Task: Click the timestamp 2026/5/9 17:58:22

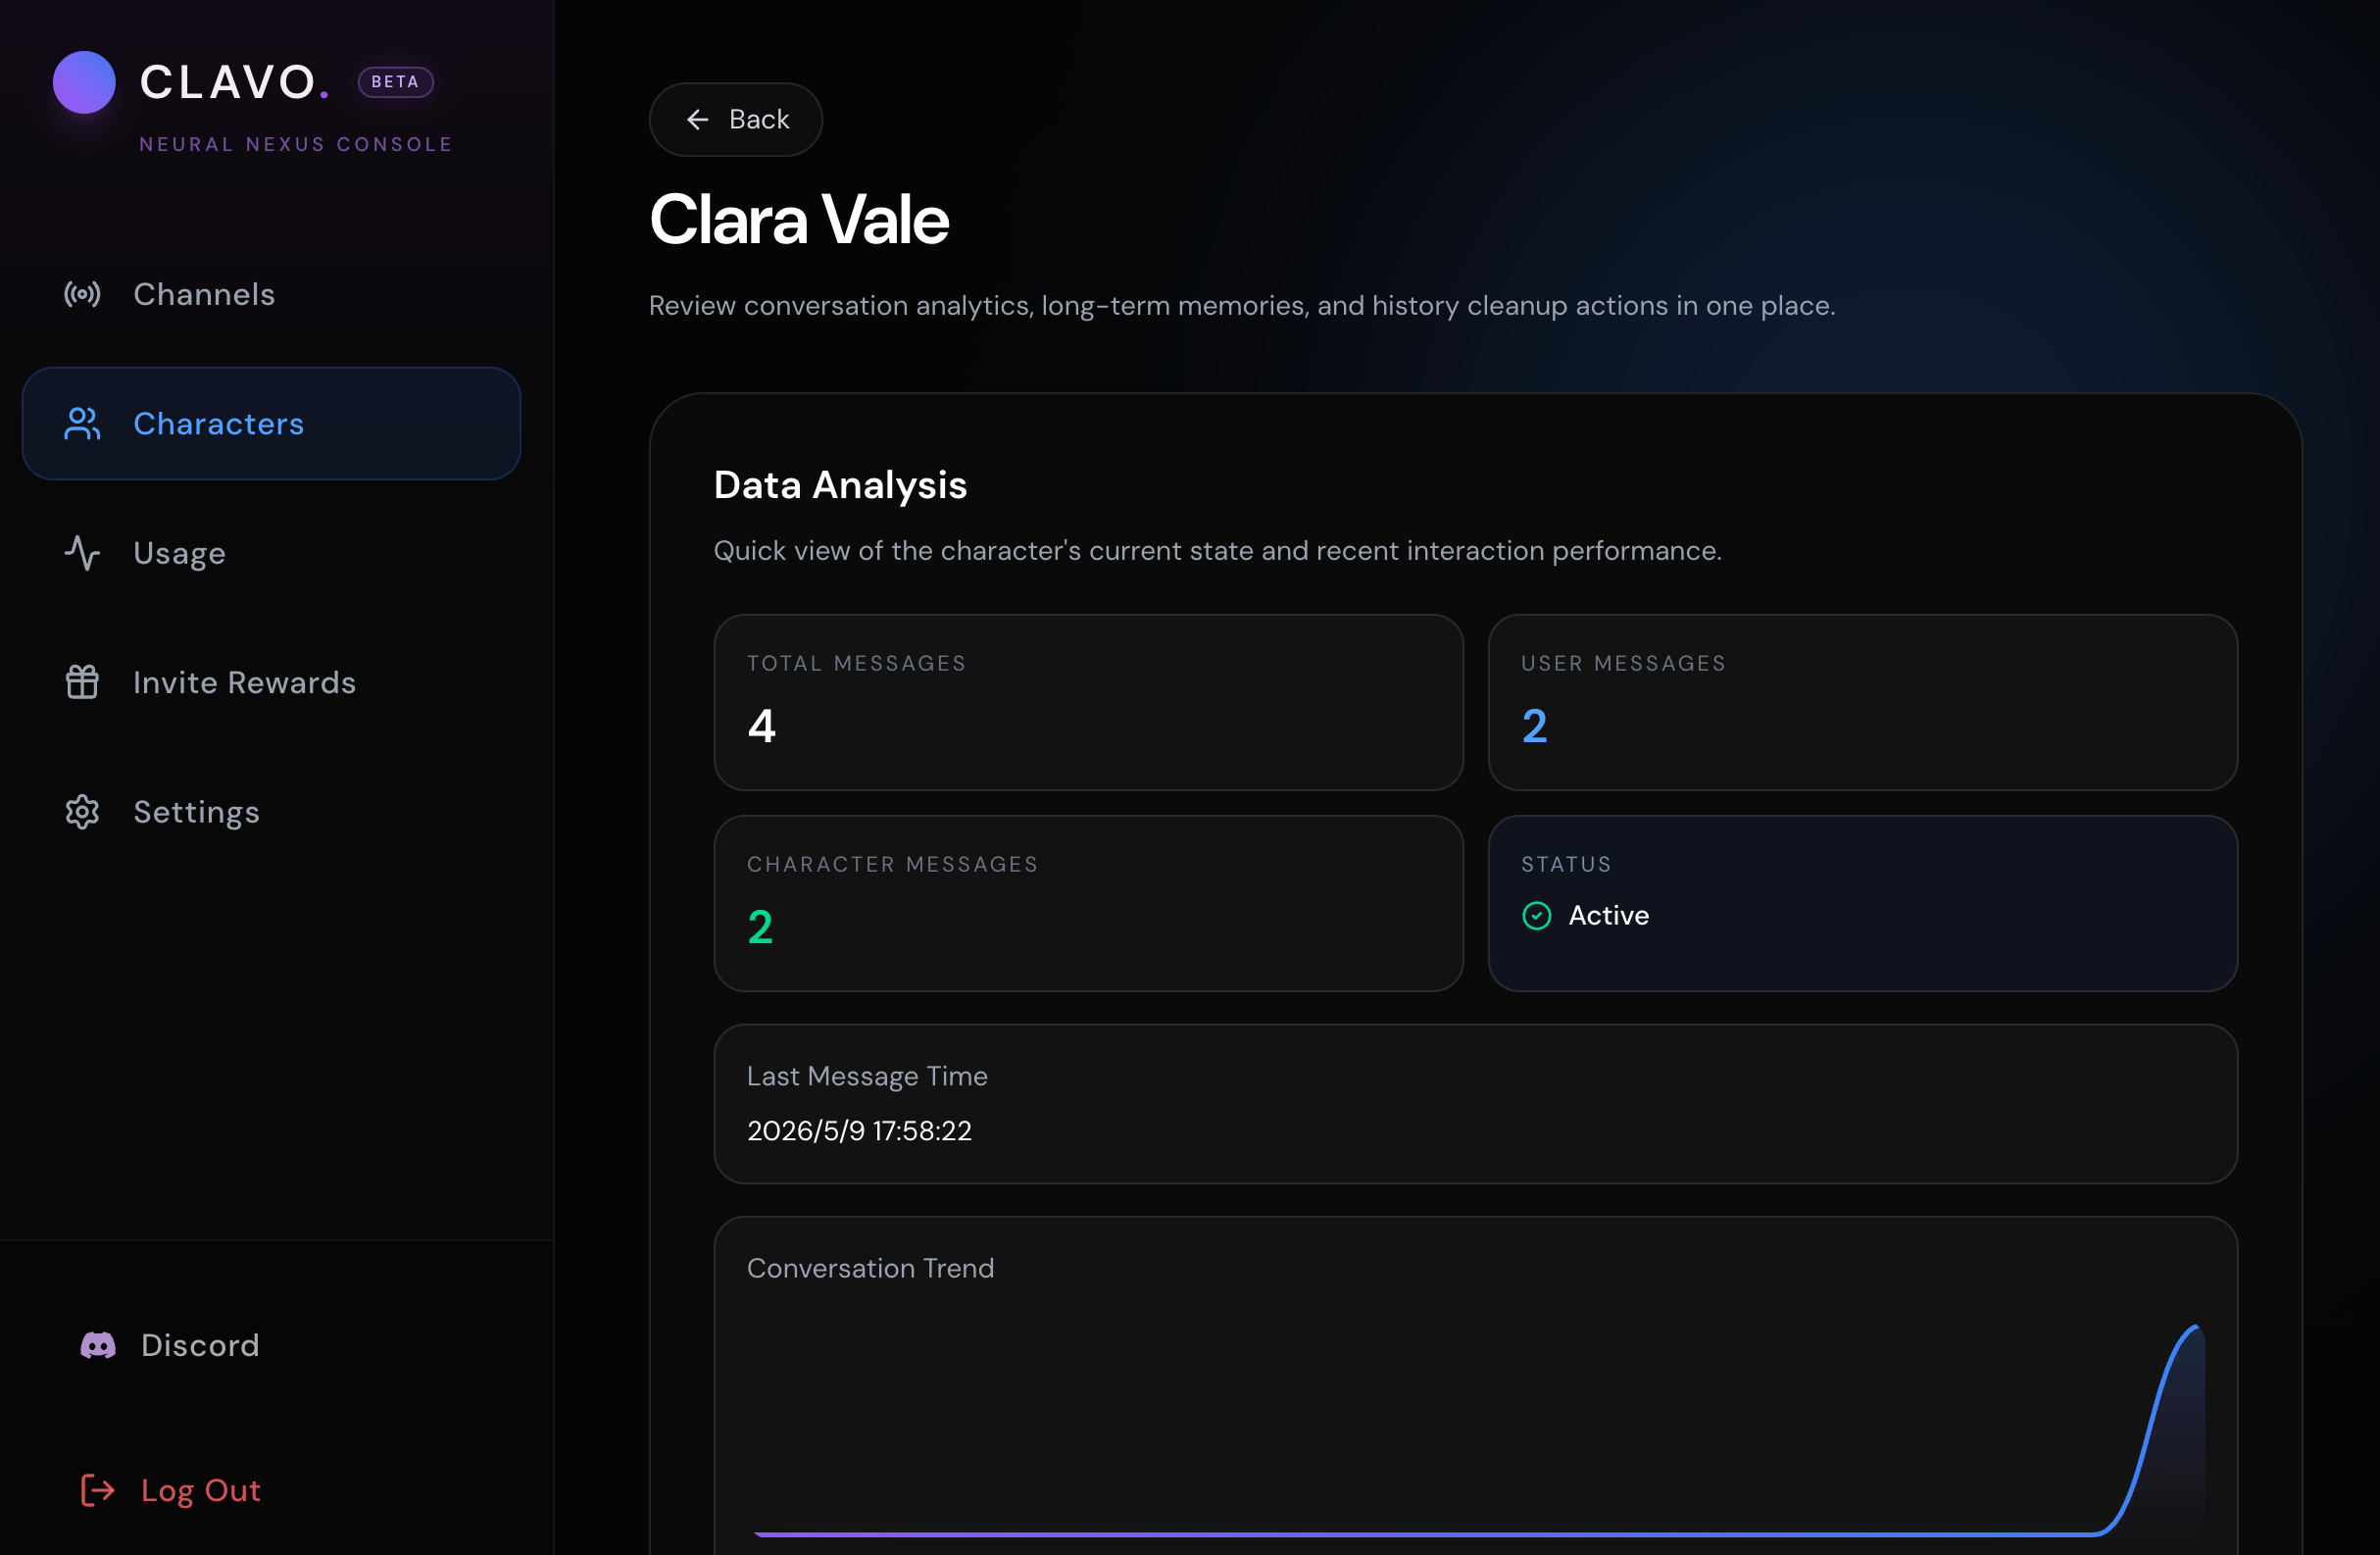Action: pos(859,1130)
